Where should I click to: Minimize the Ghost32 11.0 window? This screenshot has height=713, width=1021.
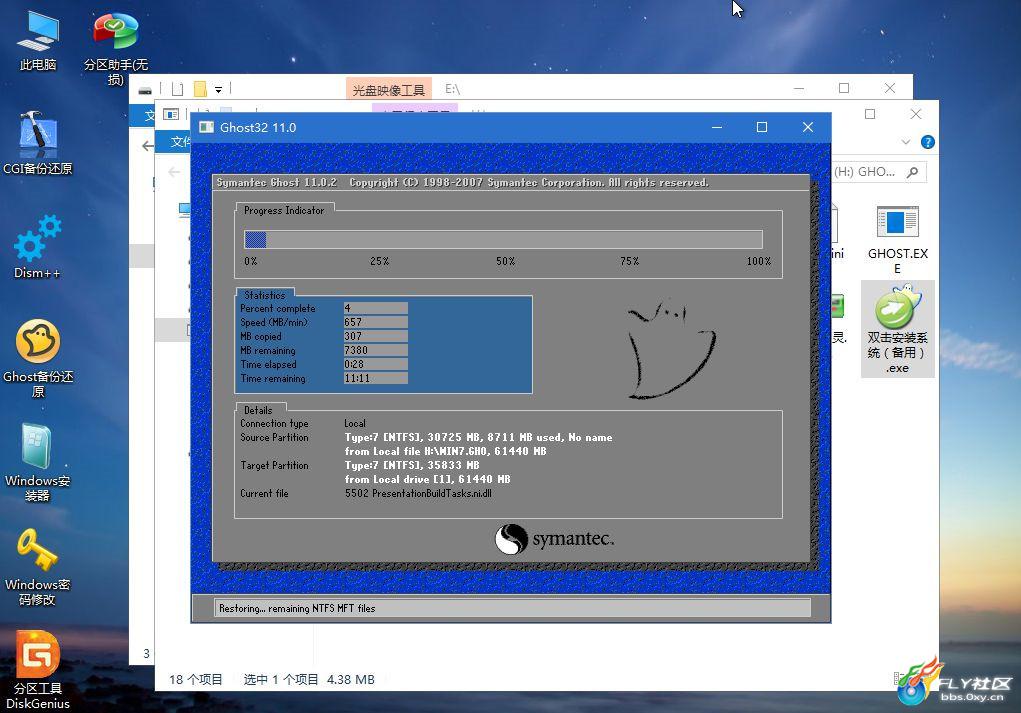coord(717,127)
